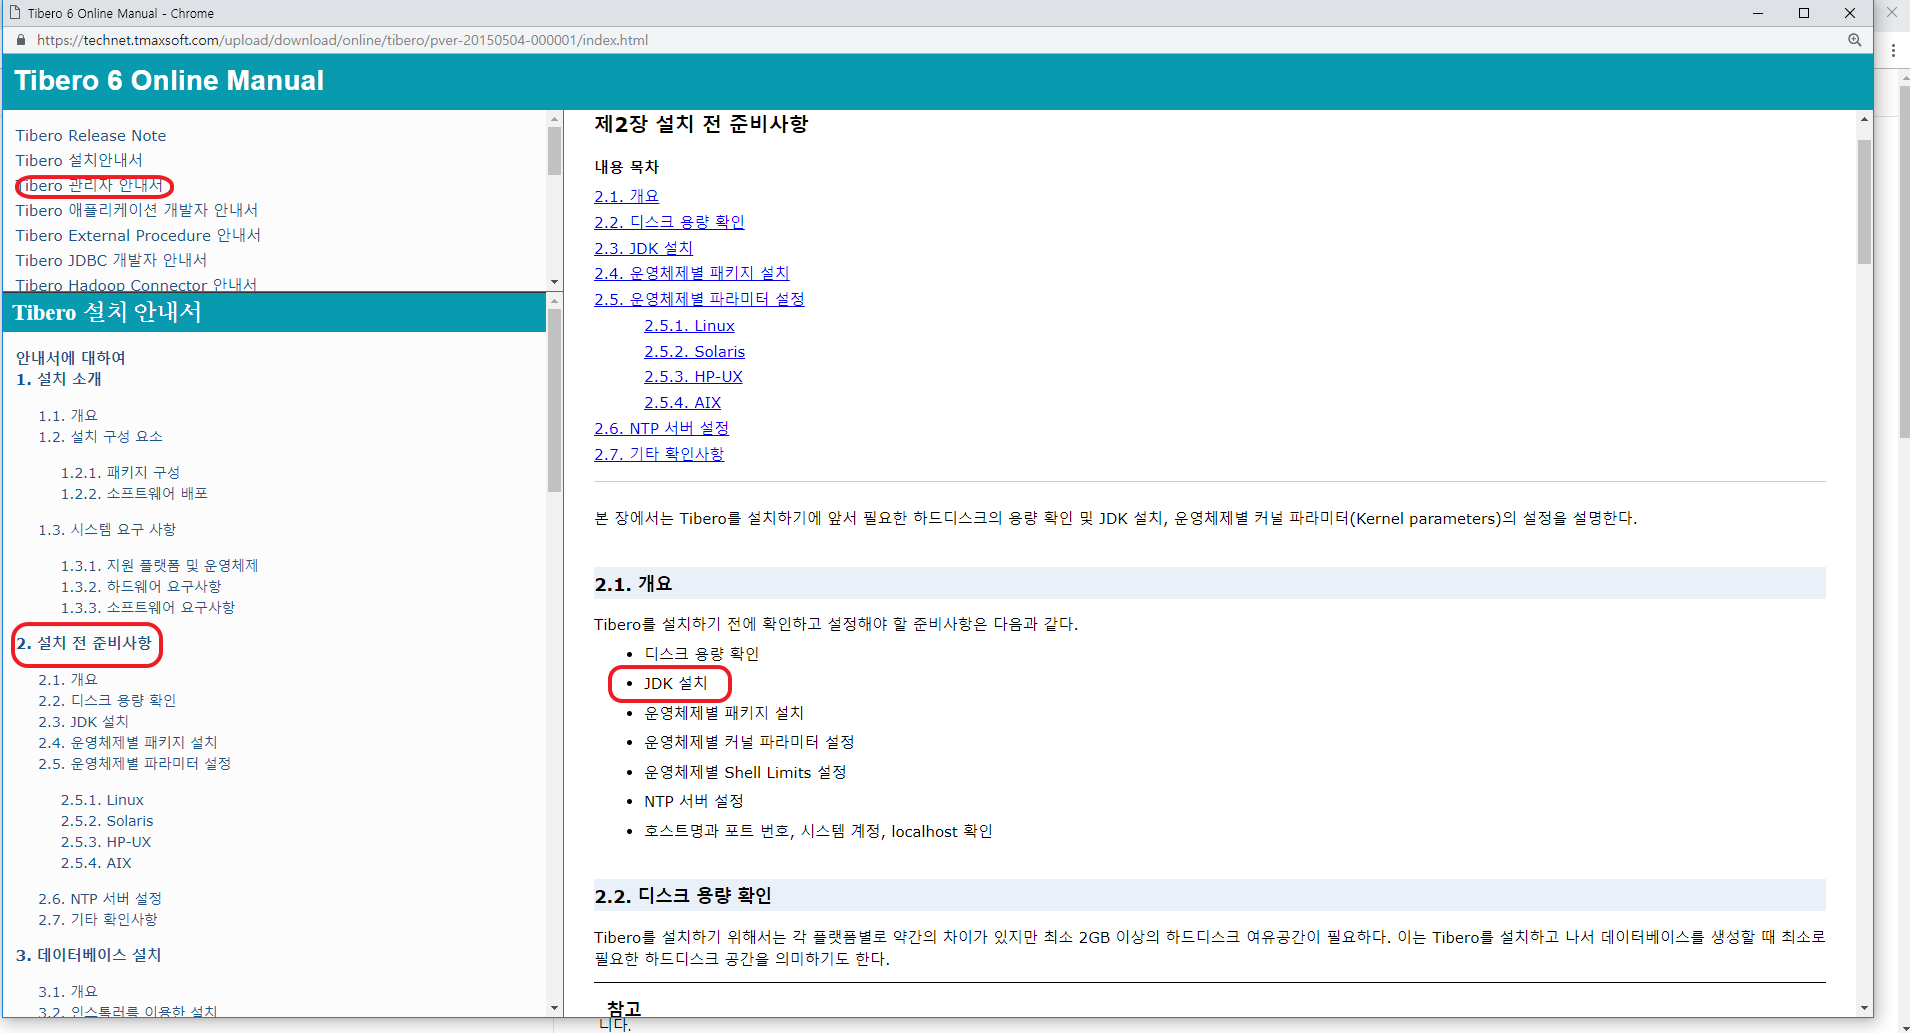Follow the 2.7. 기타 확인사항 contents link

tap(659, 454)
